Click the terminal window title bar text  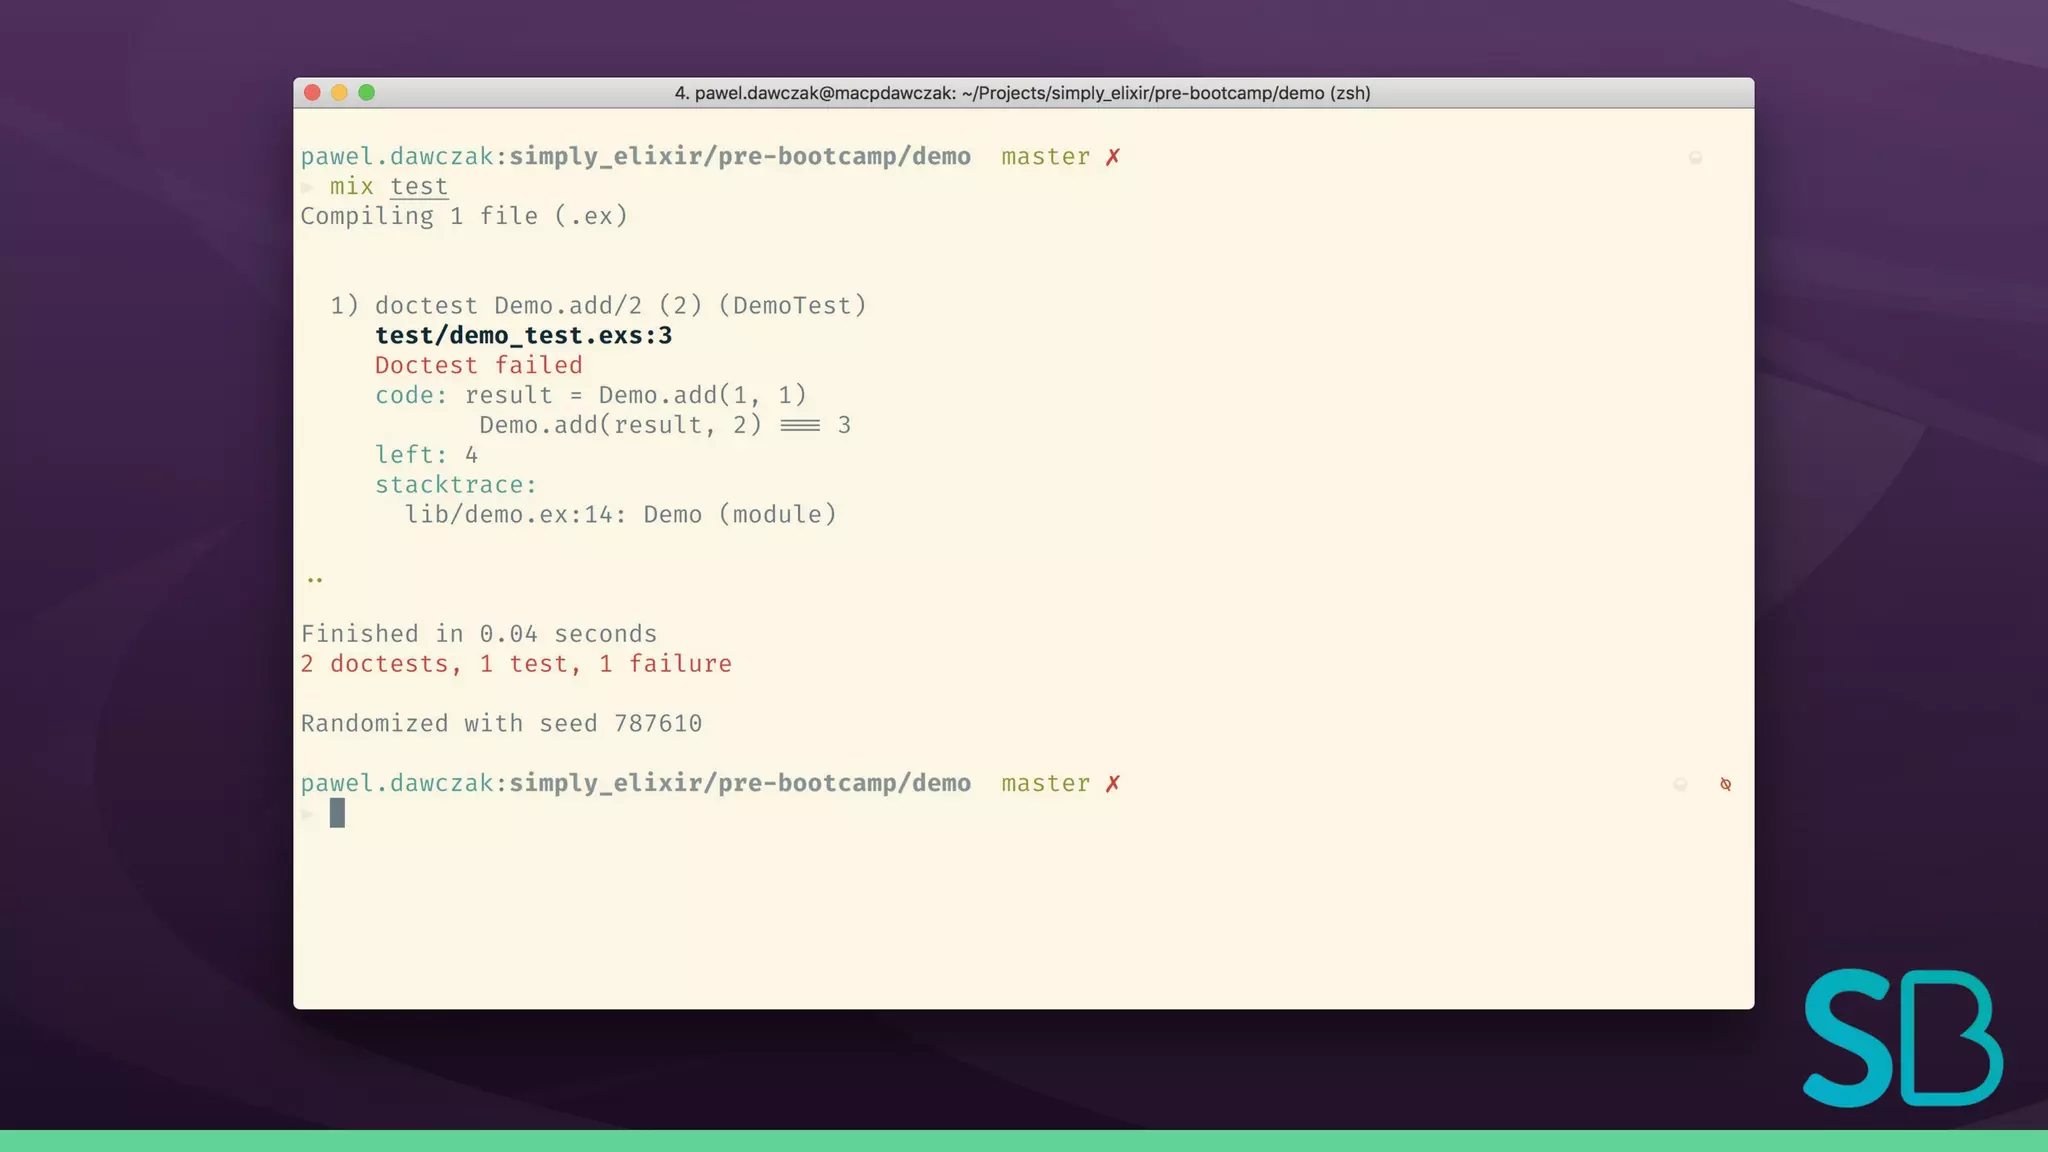pyautogui.click(x=1022, y=93)
